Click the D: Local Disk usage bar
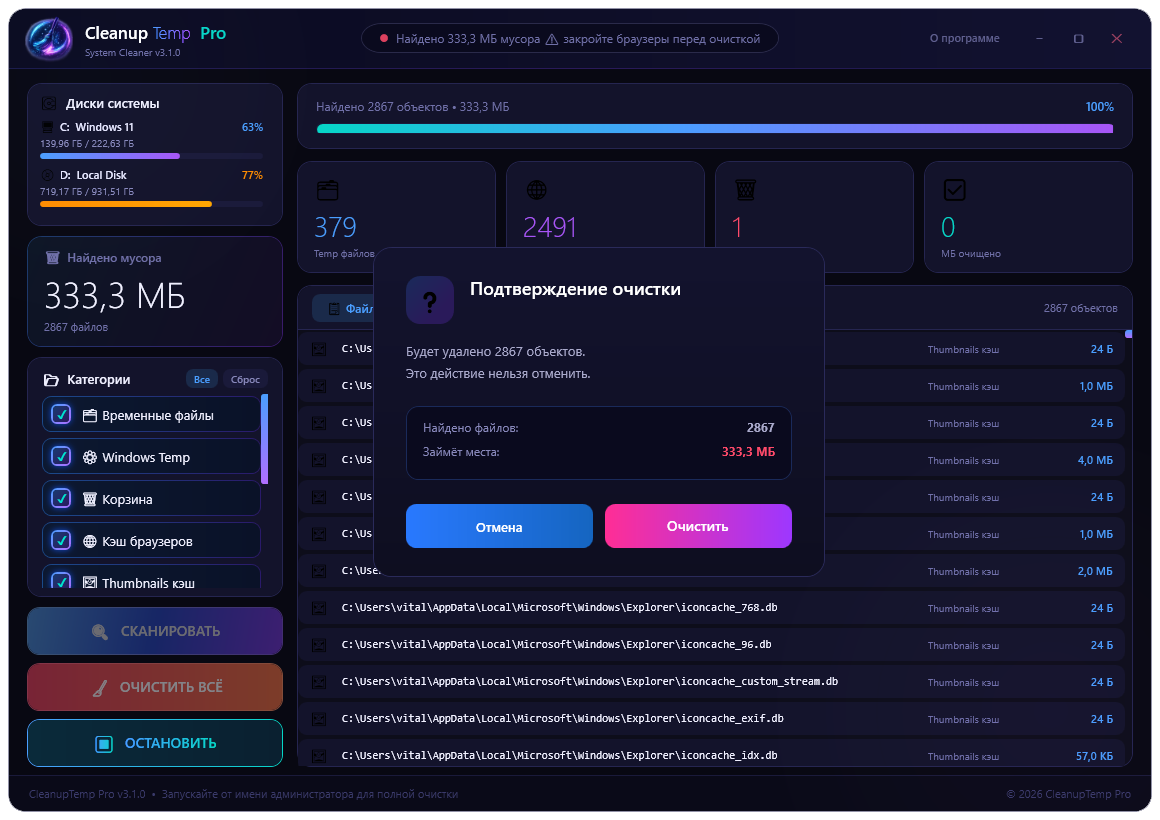 [151, 204]
